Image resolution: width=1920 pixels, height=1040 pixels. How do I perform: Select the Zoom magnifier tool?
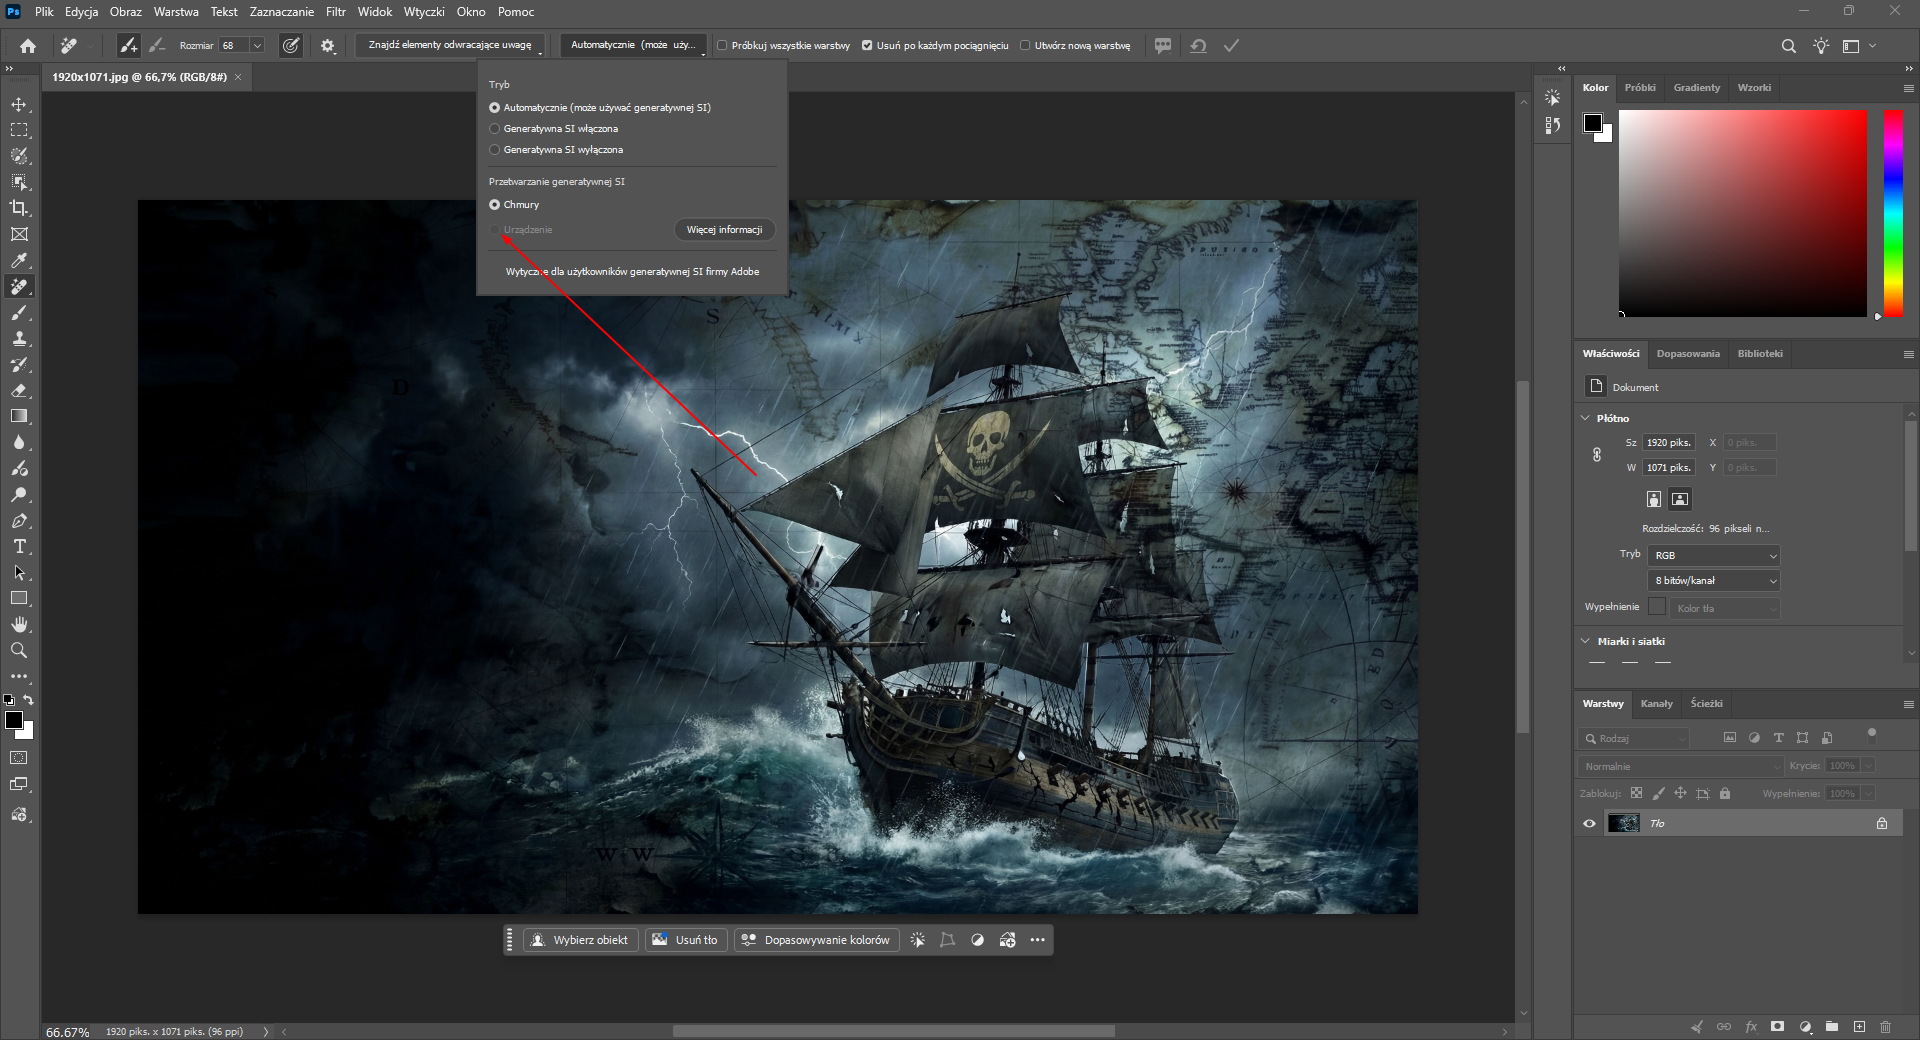pyautogui.click(x=19, y=650)
